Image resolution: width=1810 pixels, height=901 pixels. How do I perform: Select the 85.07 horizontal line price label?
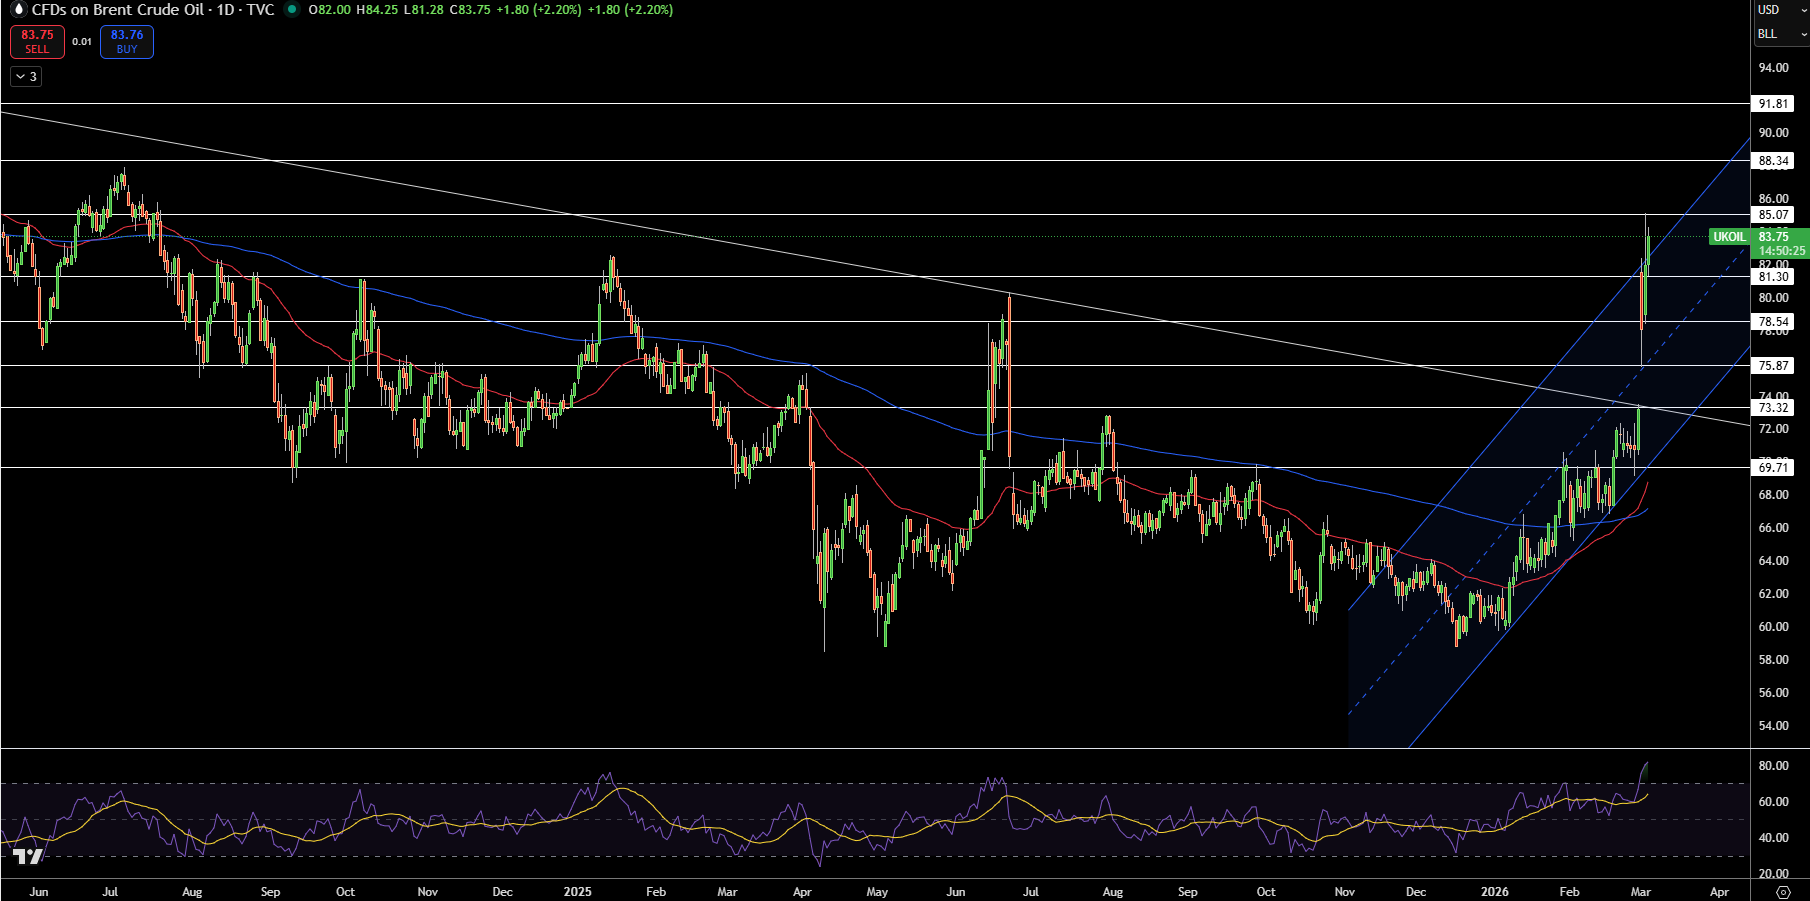1774,215
